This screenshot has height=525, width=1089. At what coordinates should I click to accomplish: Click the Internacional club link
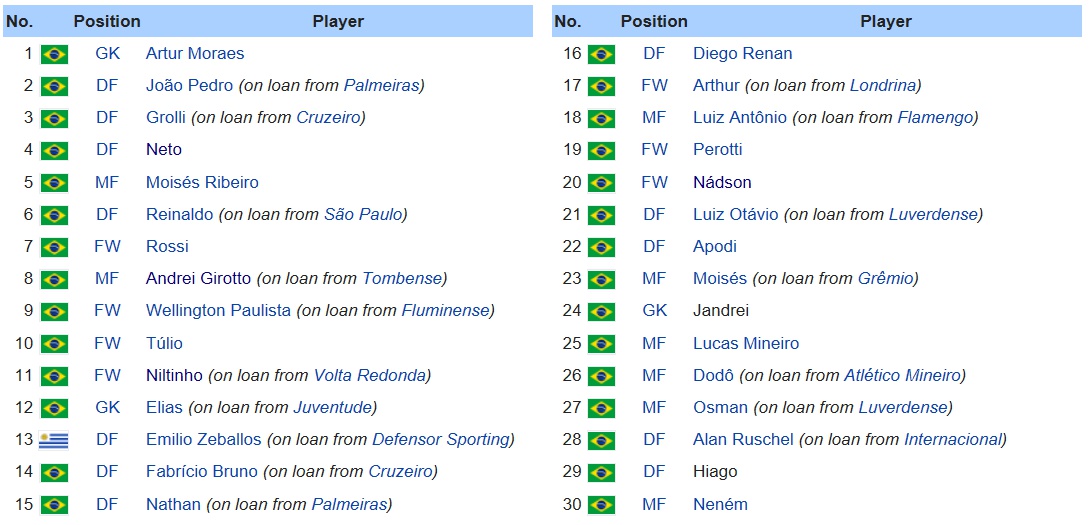coord(953,440)
